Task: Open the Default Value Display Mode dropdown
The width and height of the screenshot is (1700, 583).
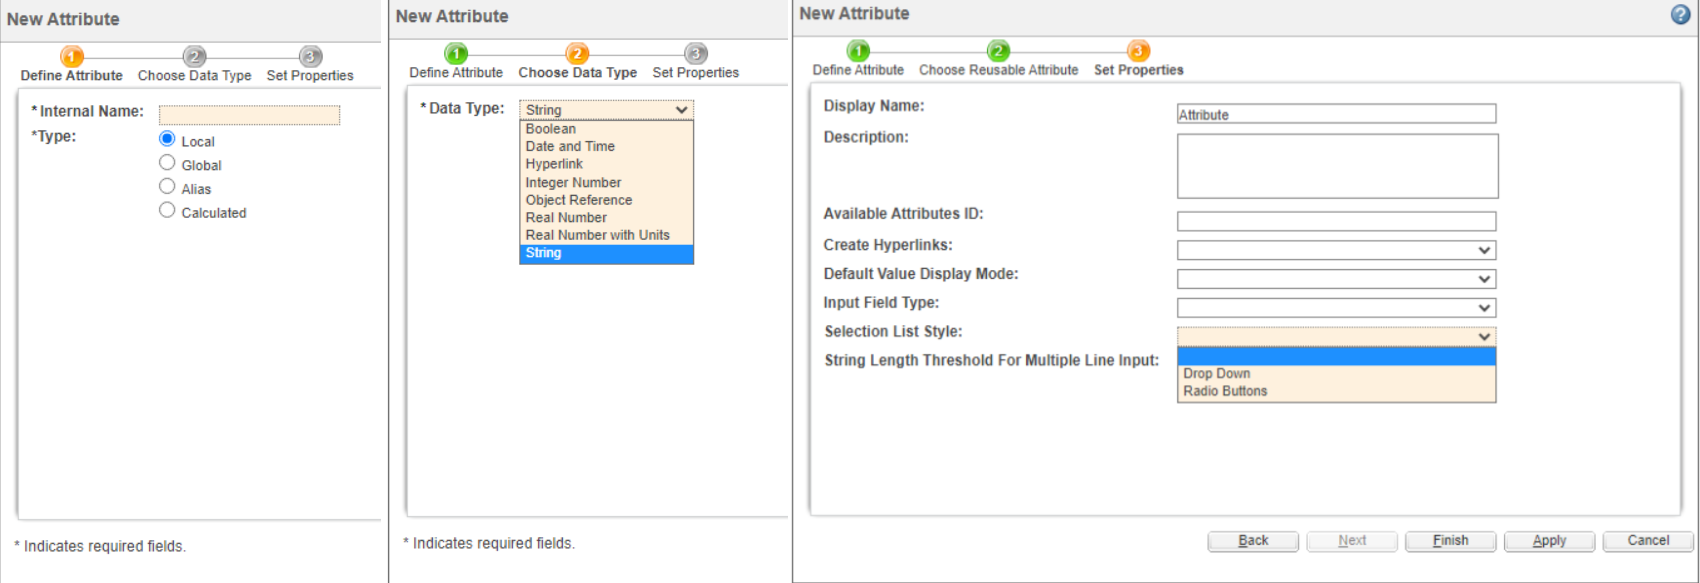Action: pyautogui.click(x=1336, y=279)
